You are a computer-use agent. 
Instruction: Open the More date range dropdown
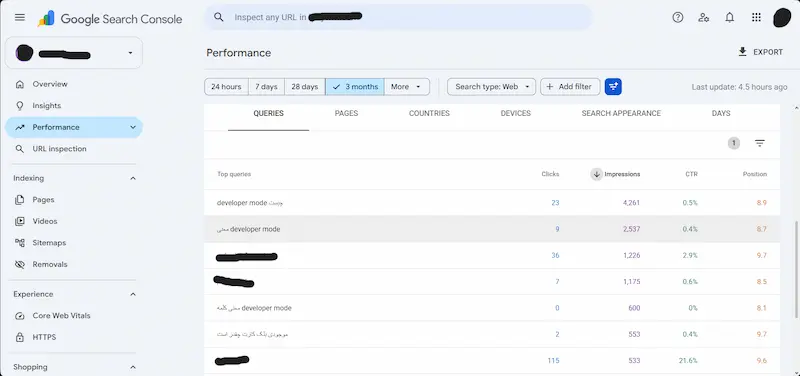407,87
